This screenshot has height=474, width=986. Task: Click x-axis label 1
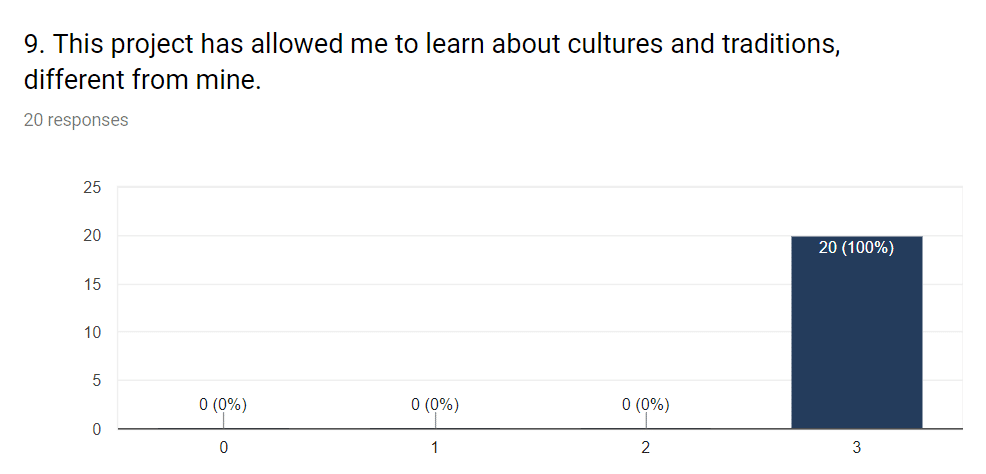tap(435, 448)
